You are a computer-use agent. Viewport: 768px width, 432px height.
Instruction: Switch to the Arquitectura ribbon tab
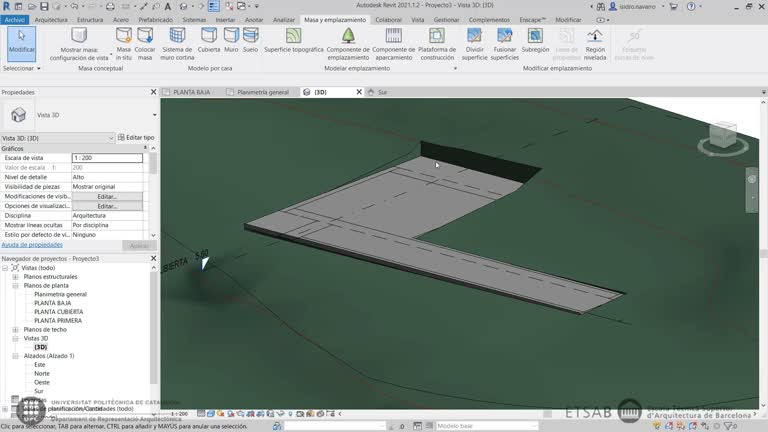click(51, 19)
